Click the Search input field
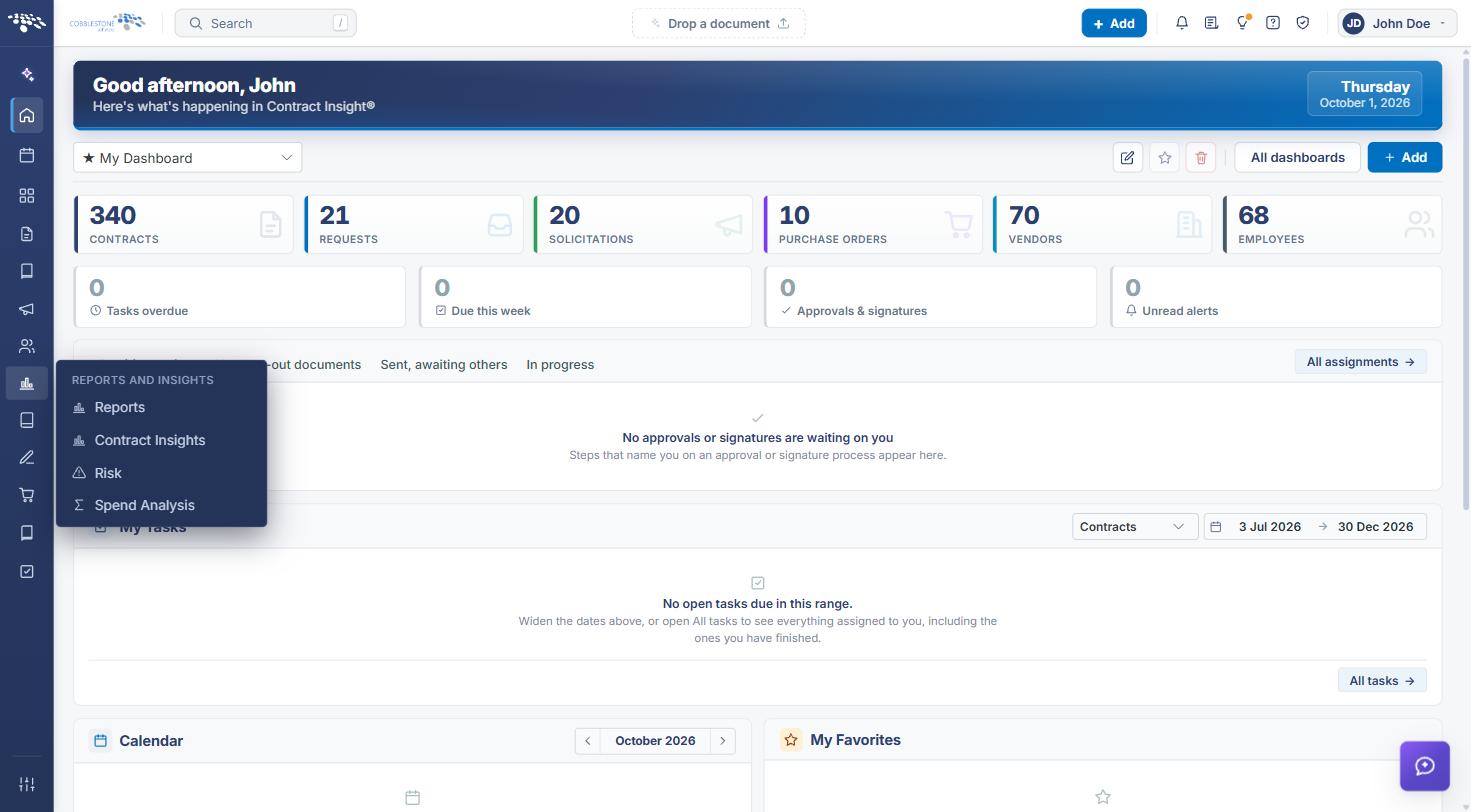The image size is (1471, 812). coord(265,23)
